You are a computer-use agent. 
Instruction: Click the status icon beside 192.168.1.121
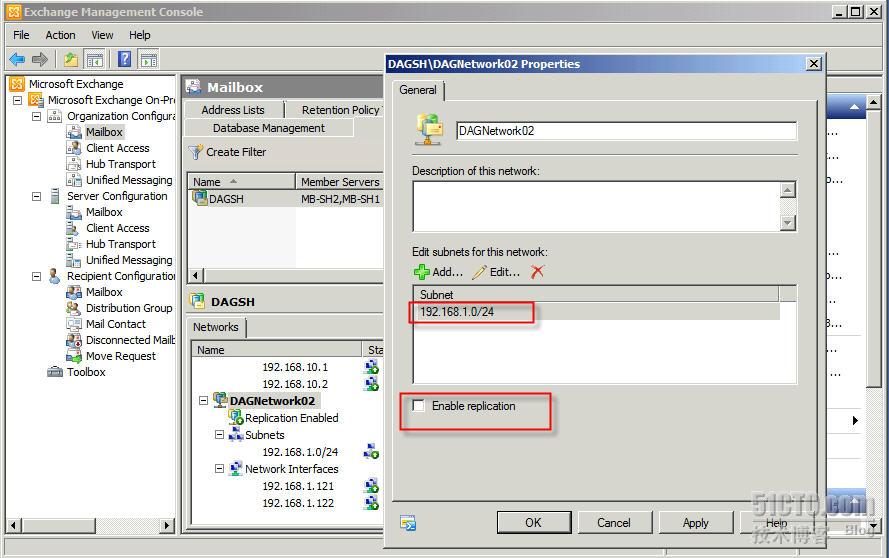pos(372,486)
